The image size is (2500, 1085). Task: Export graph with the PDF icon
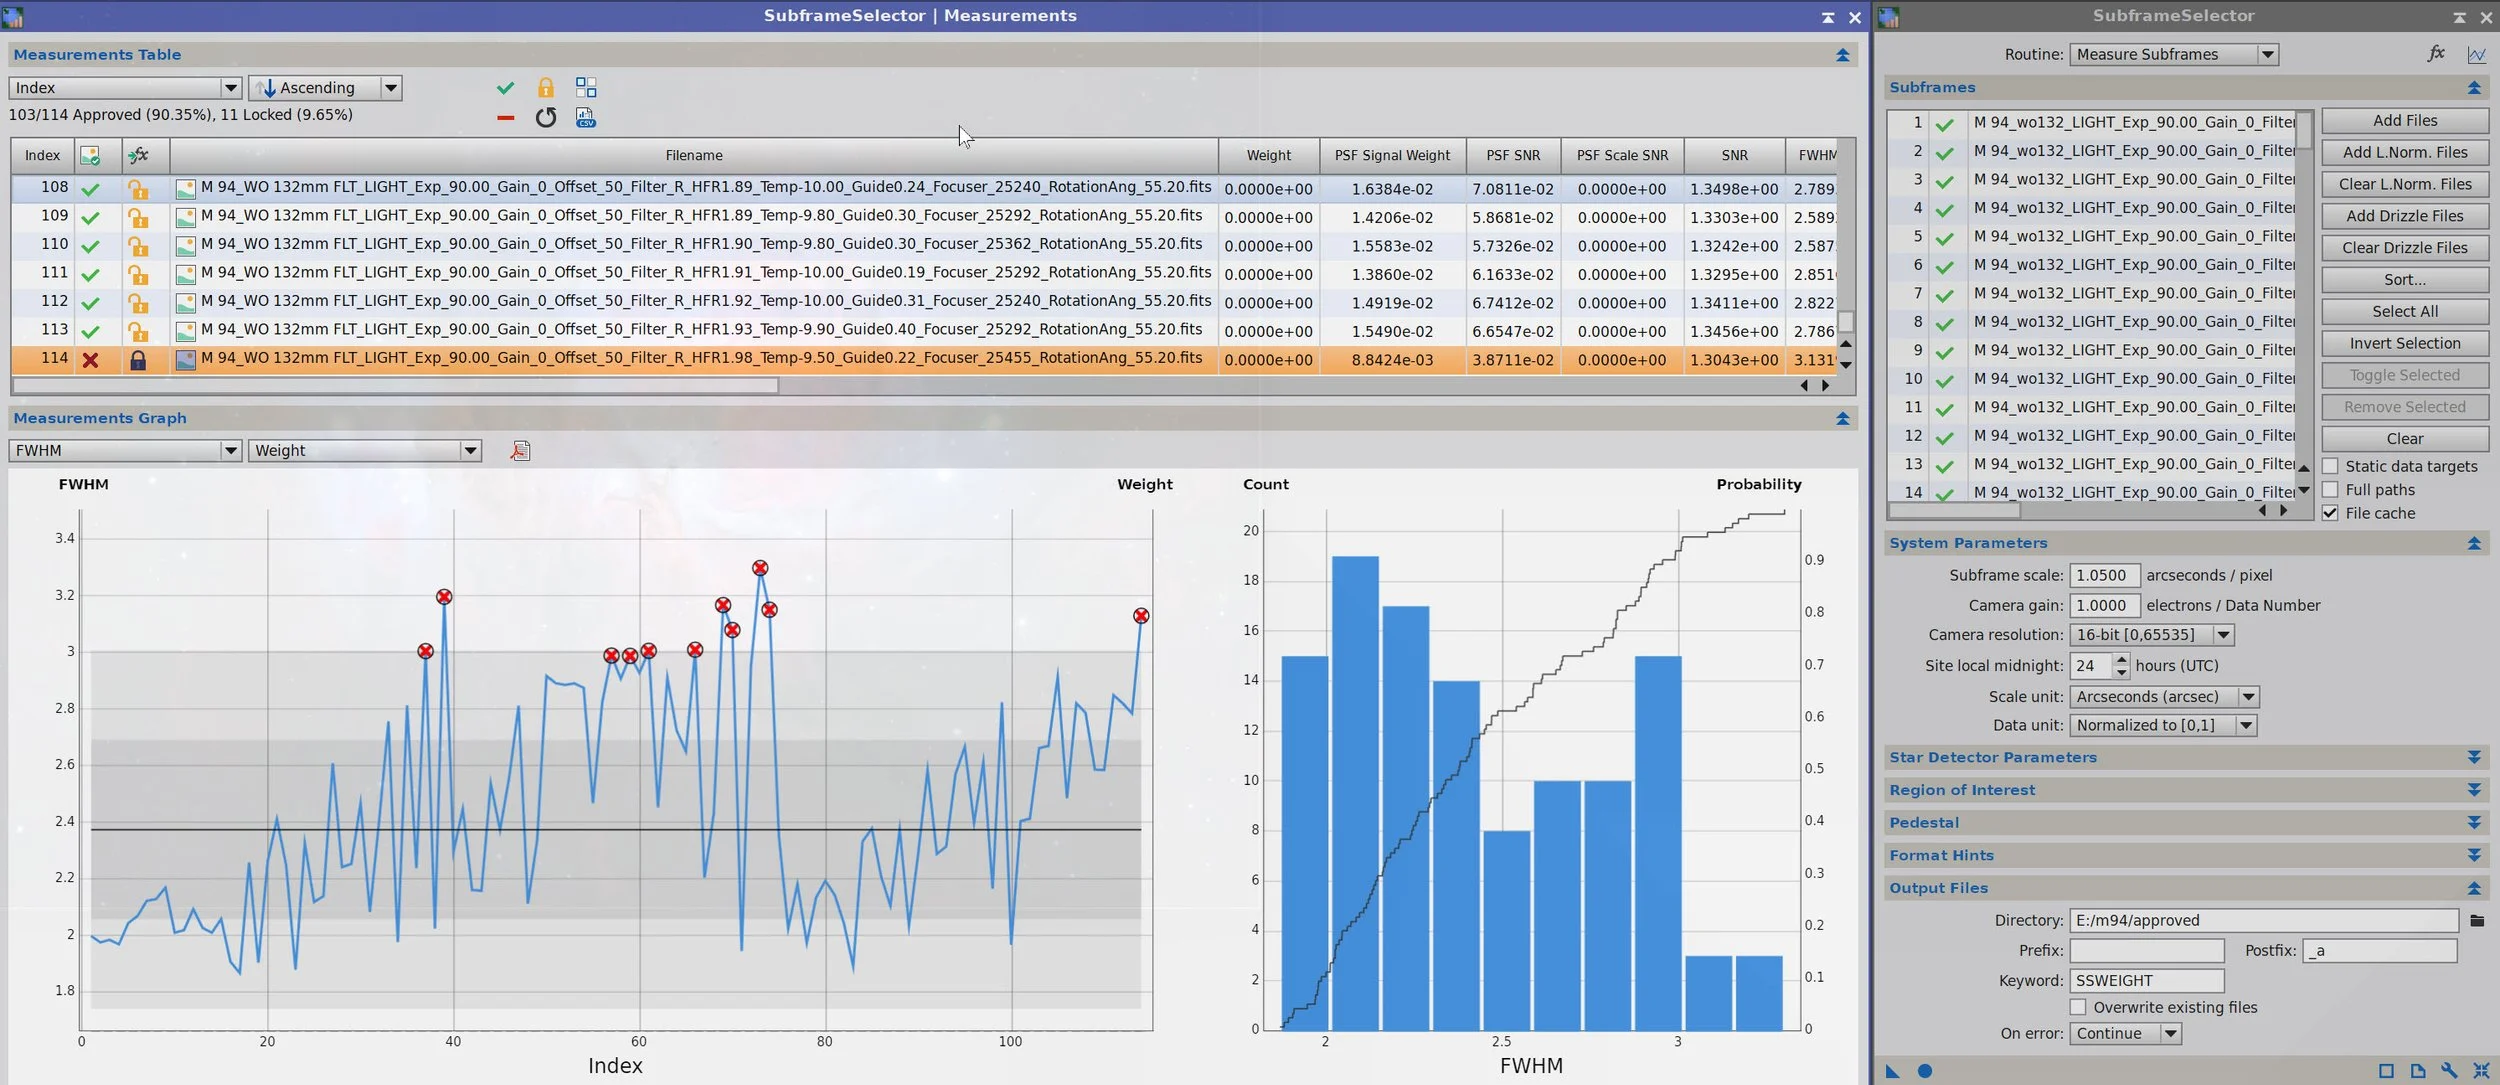[520, 451]
